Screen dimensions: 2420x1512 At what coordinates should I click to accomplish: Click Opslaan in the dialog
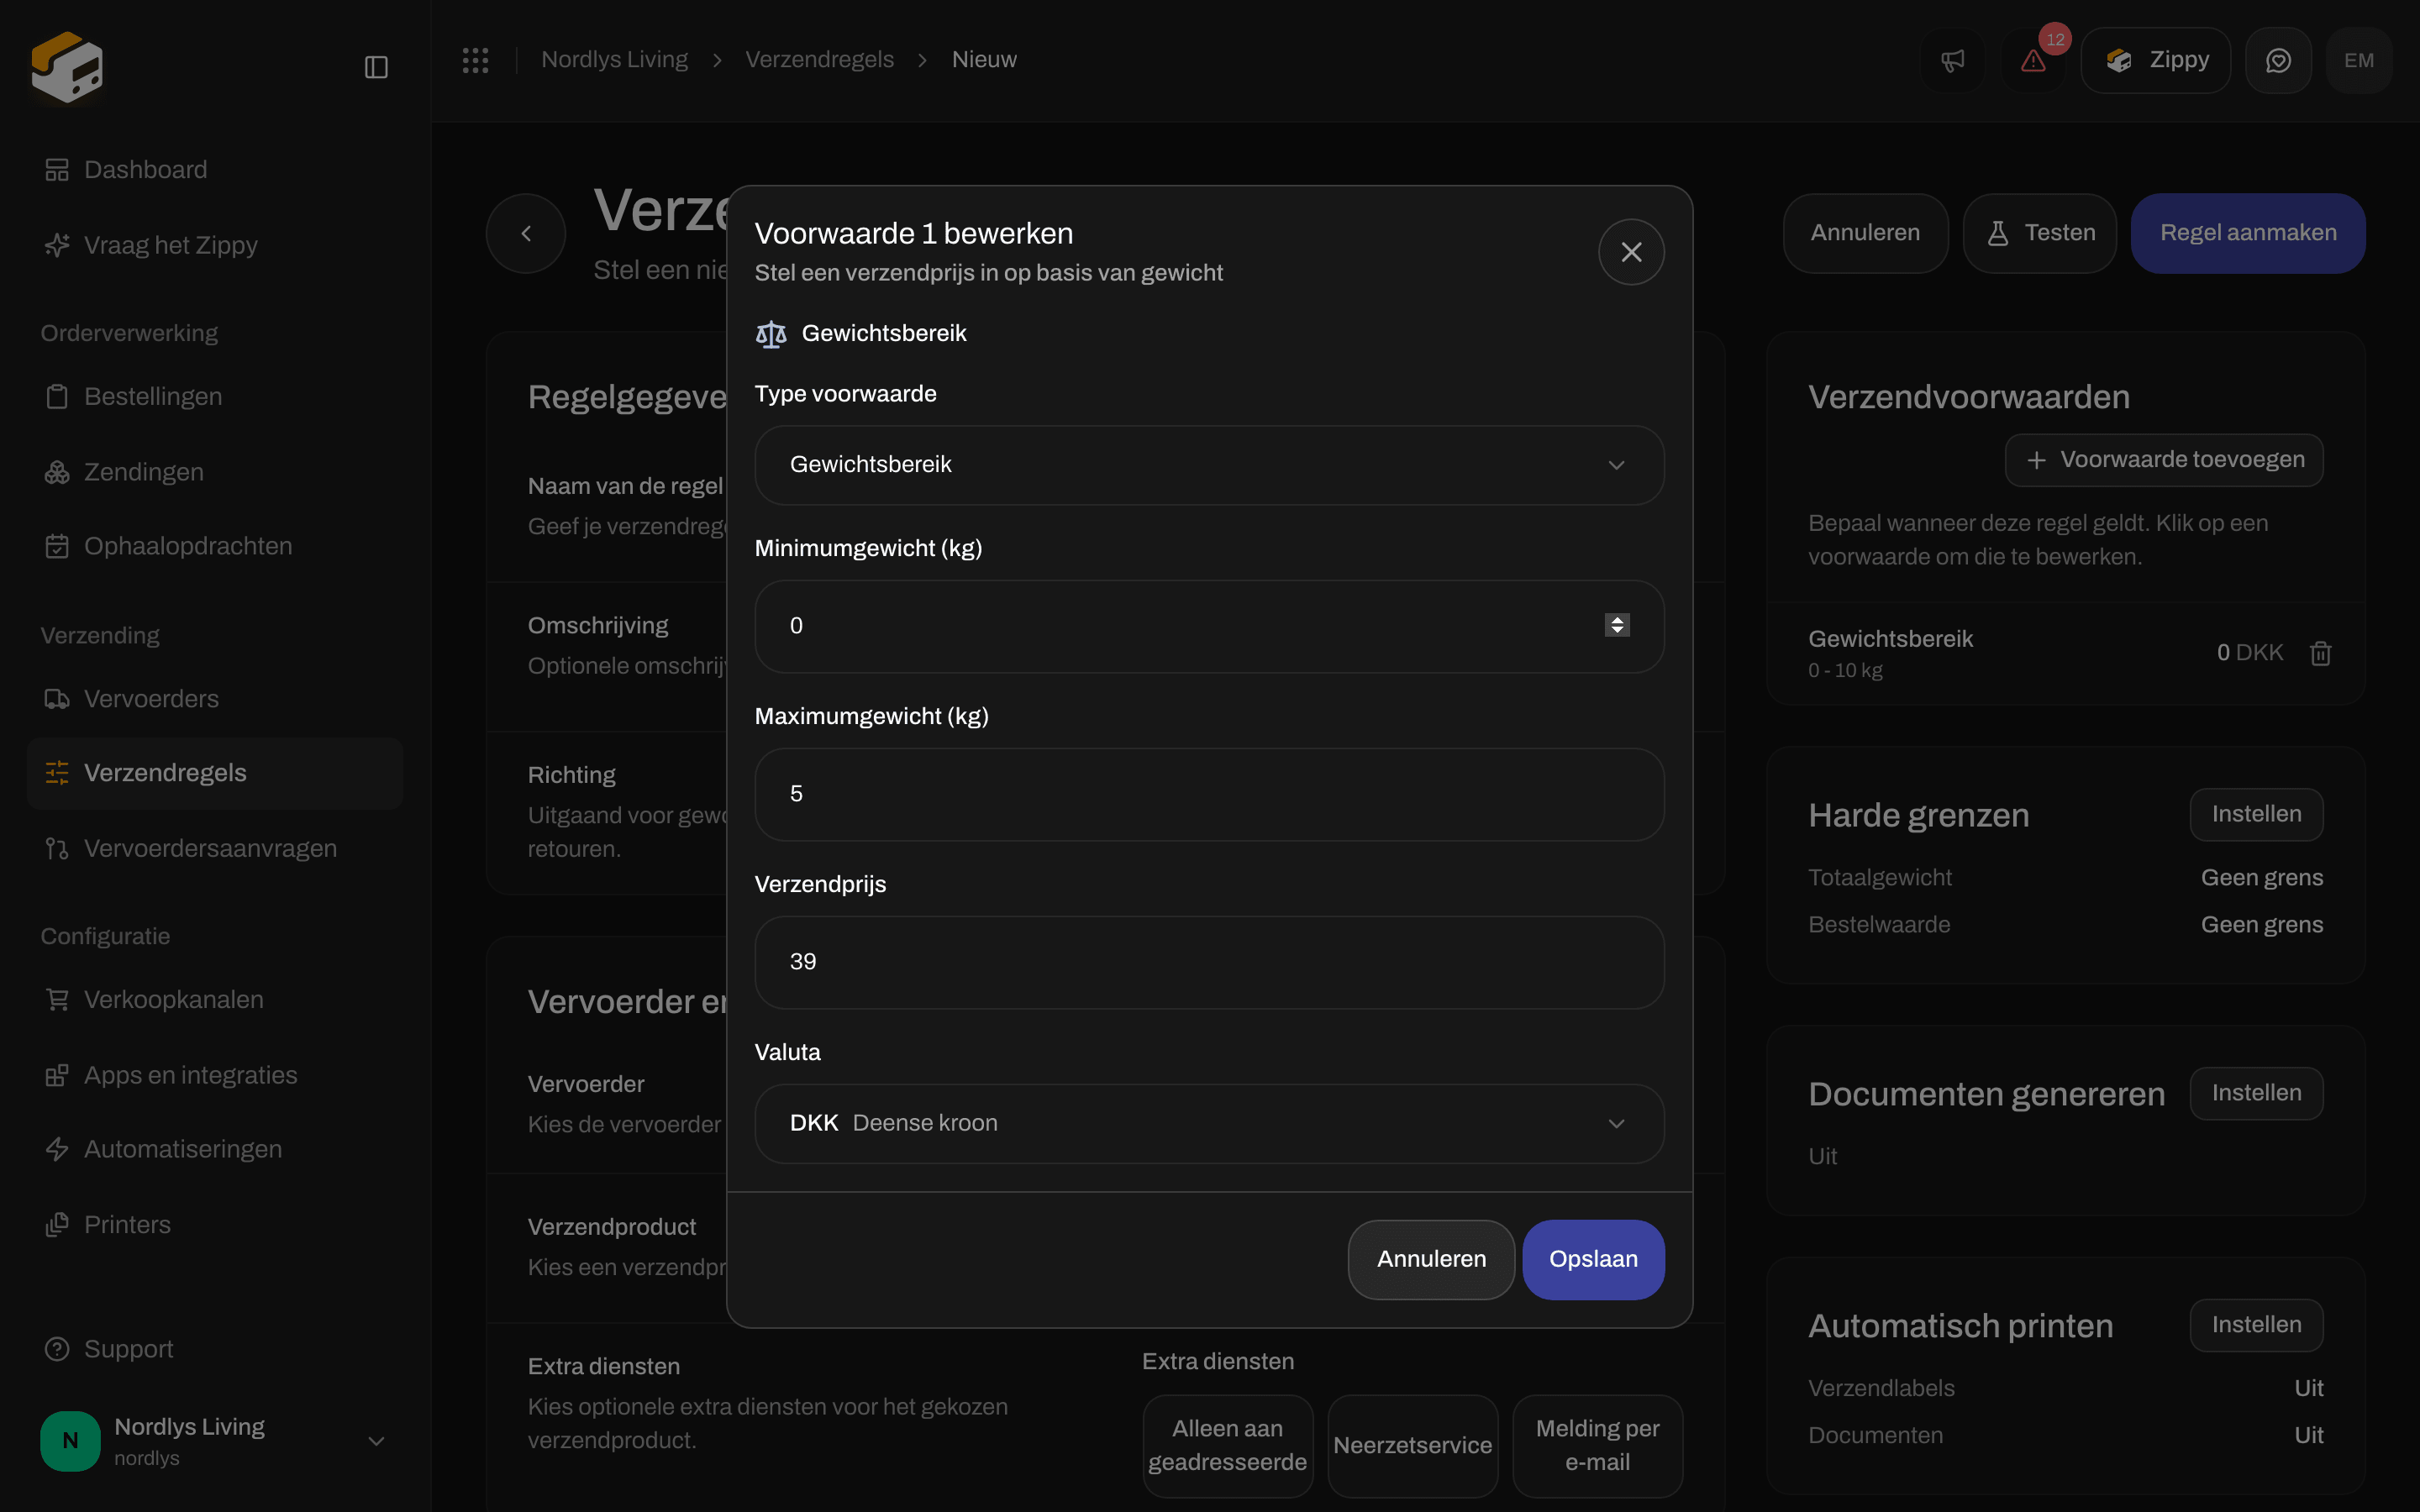pos(1593,1259)
